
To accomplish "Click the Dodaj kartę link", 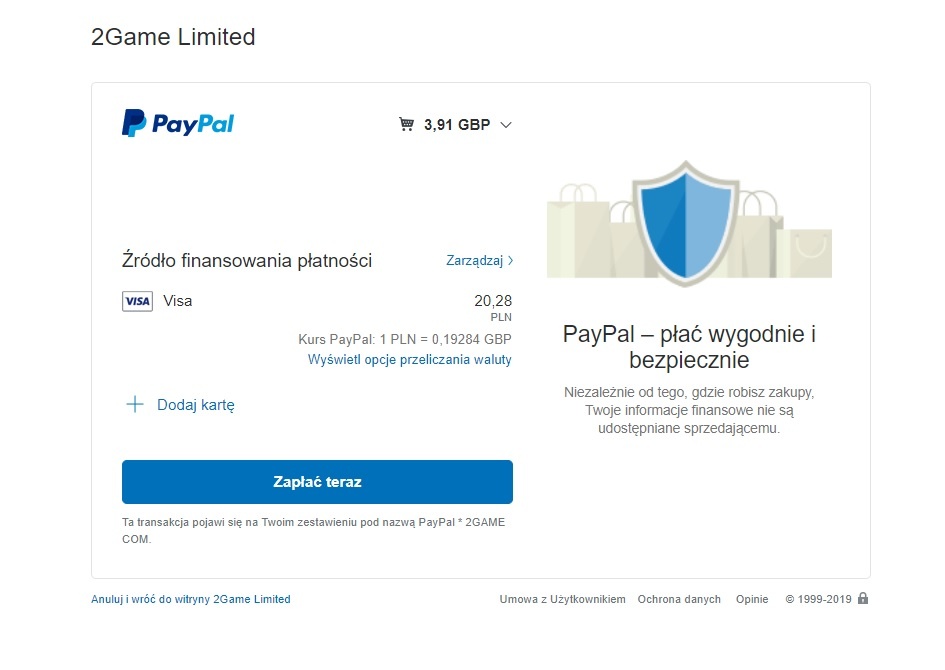I will [196, 405].
